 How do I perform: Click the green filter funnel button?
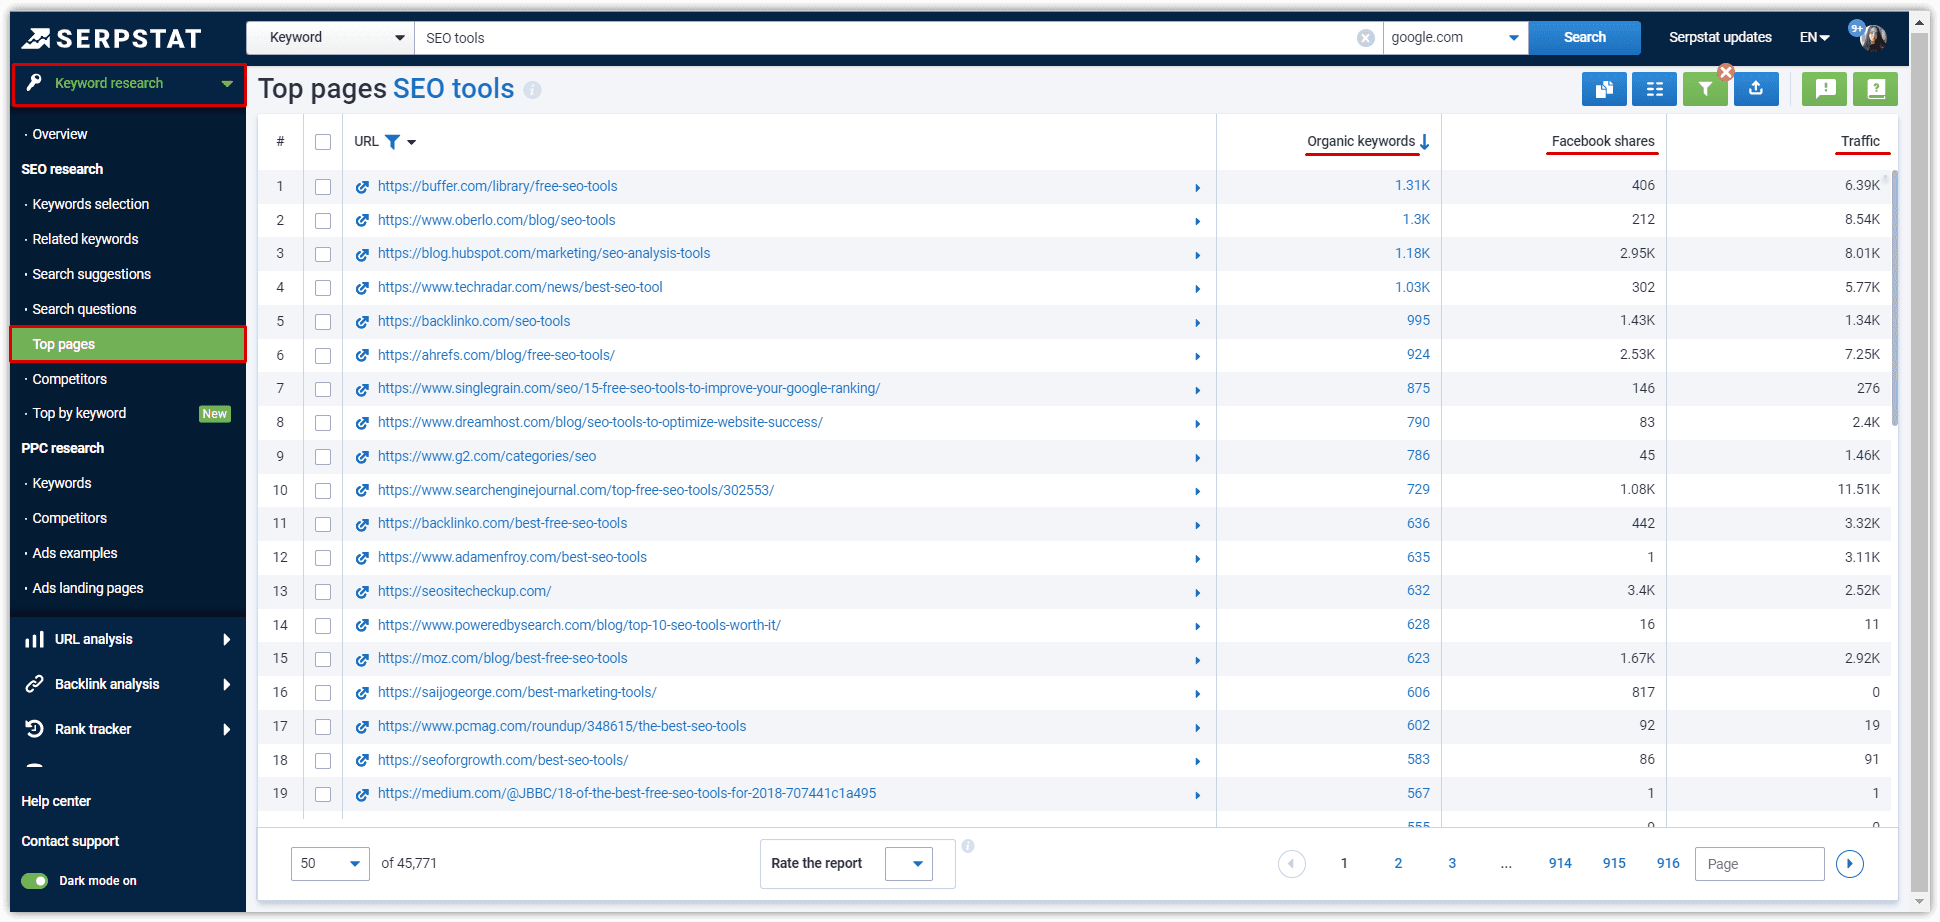point(1704,89)
